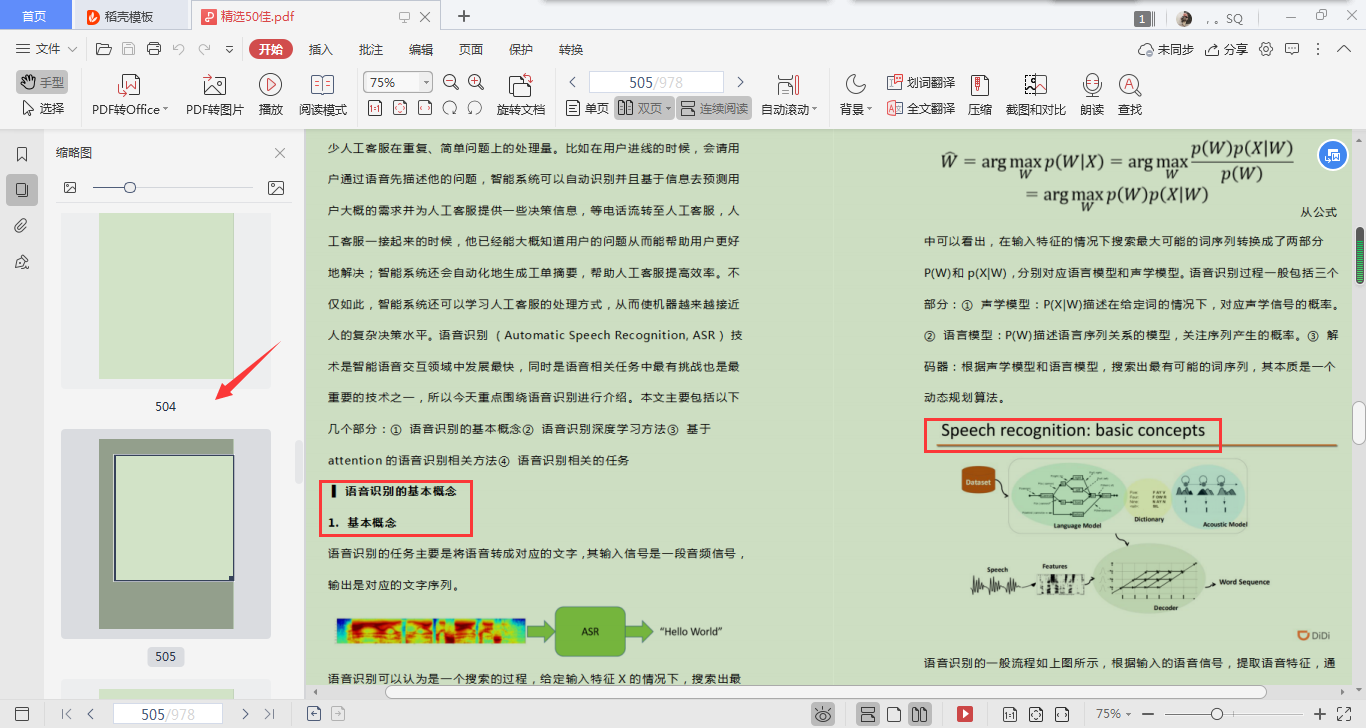Select the hand tool (手型)

coord(42,82)
